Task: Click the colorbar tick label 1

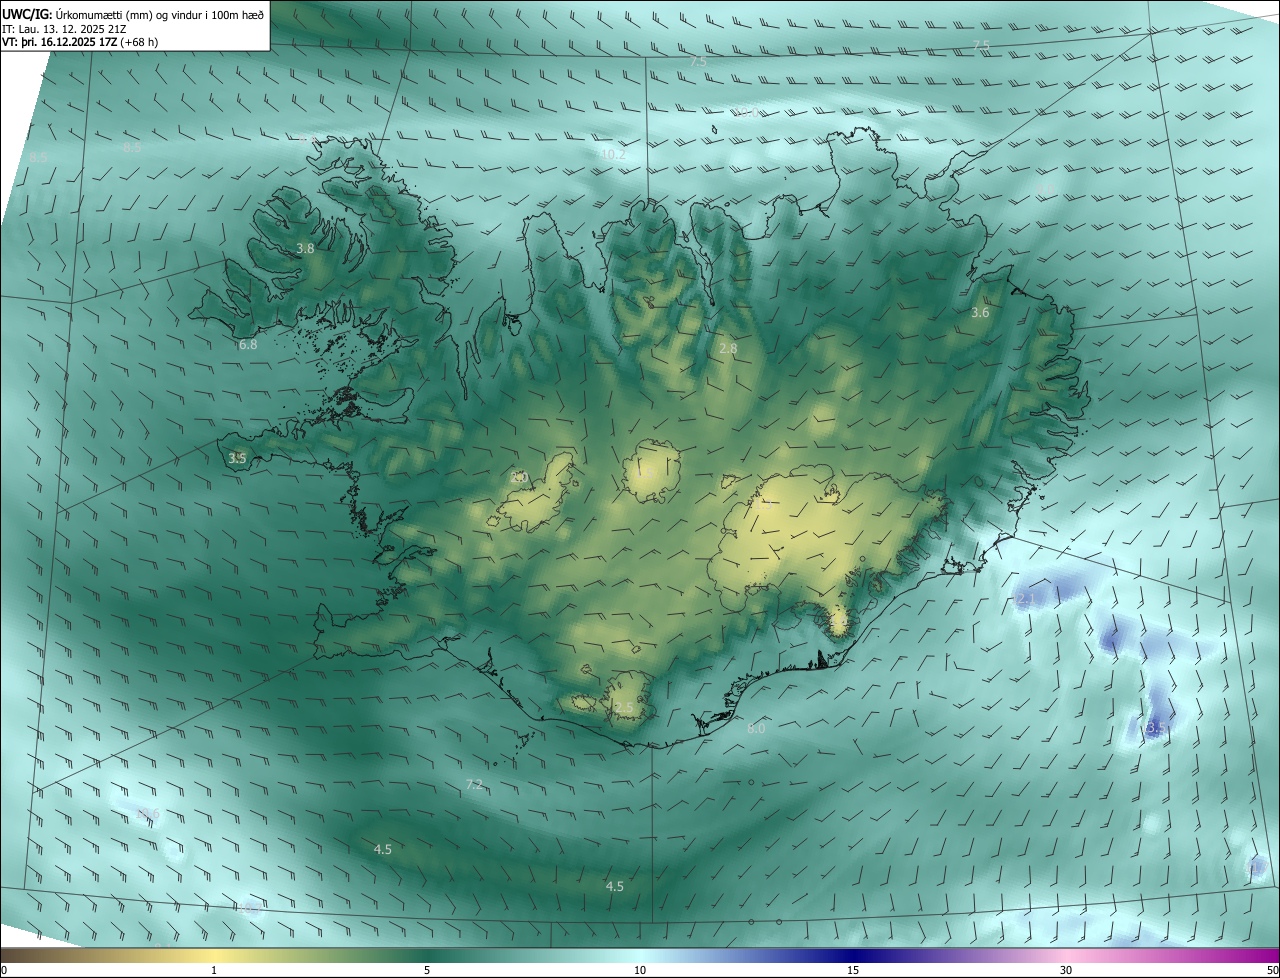Action: [x=214, y=970]
